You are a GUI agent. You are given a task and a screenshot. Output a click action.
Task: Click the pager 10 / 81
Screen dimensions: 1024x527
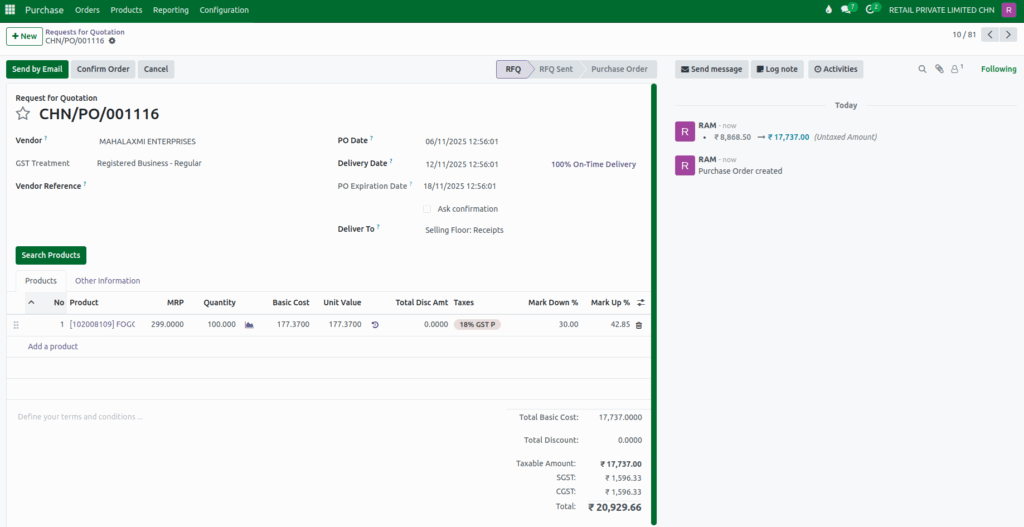click(964, 35)
